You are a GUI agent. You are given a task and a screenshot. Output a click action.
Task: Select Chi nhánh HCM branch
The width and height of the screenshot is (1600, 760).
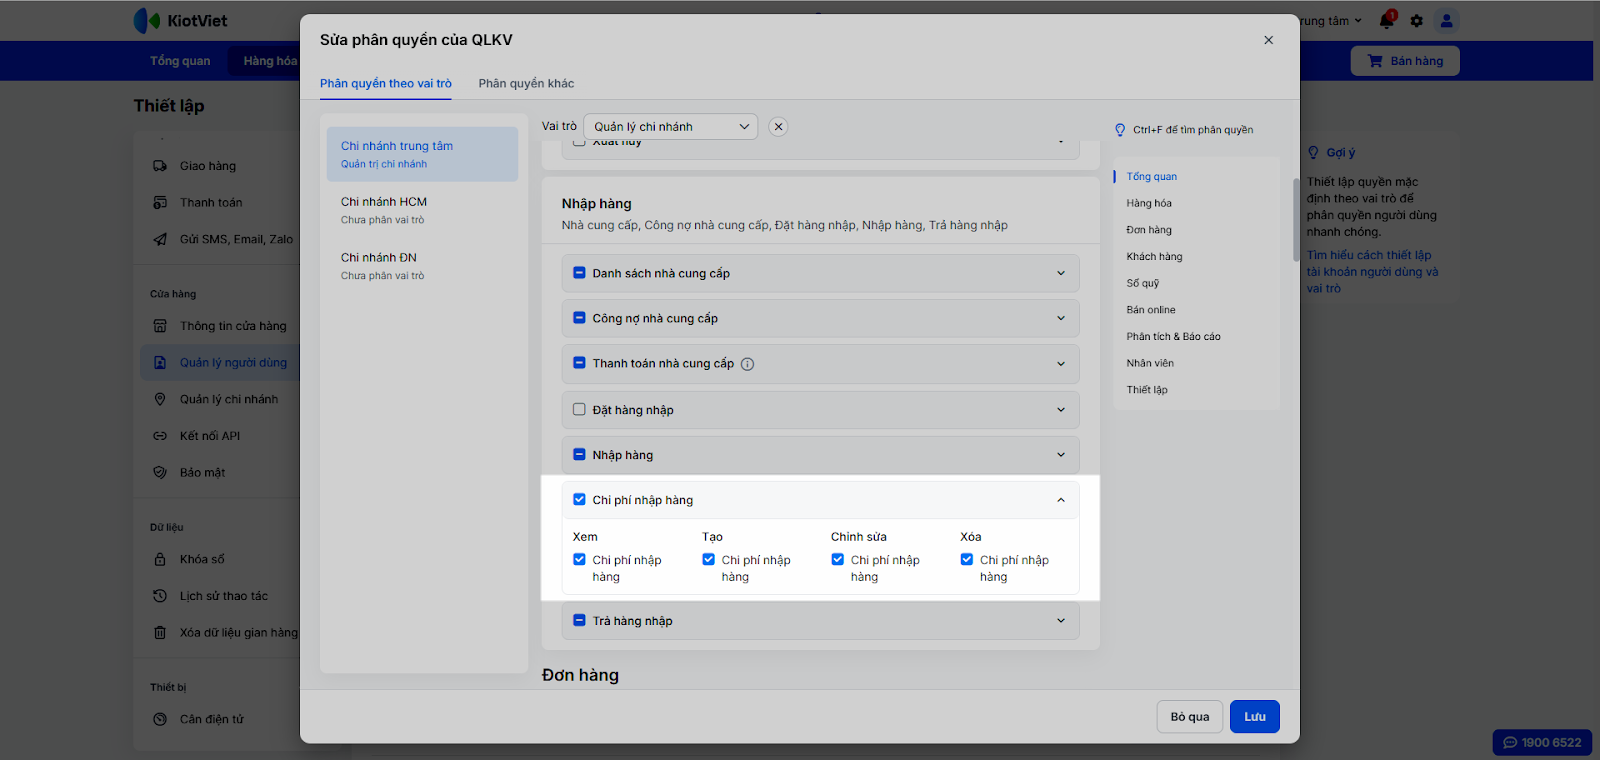384,202
